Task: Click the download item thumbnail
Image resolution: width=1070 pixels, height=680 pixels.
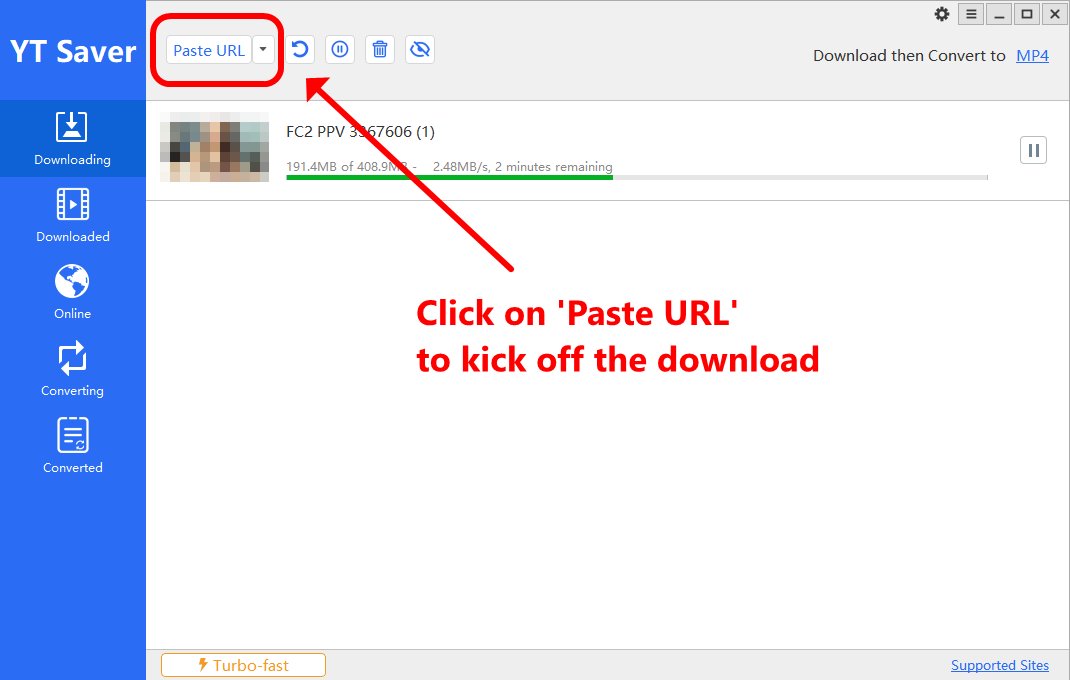Action: tap(214, 147)
